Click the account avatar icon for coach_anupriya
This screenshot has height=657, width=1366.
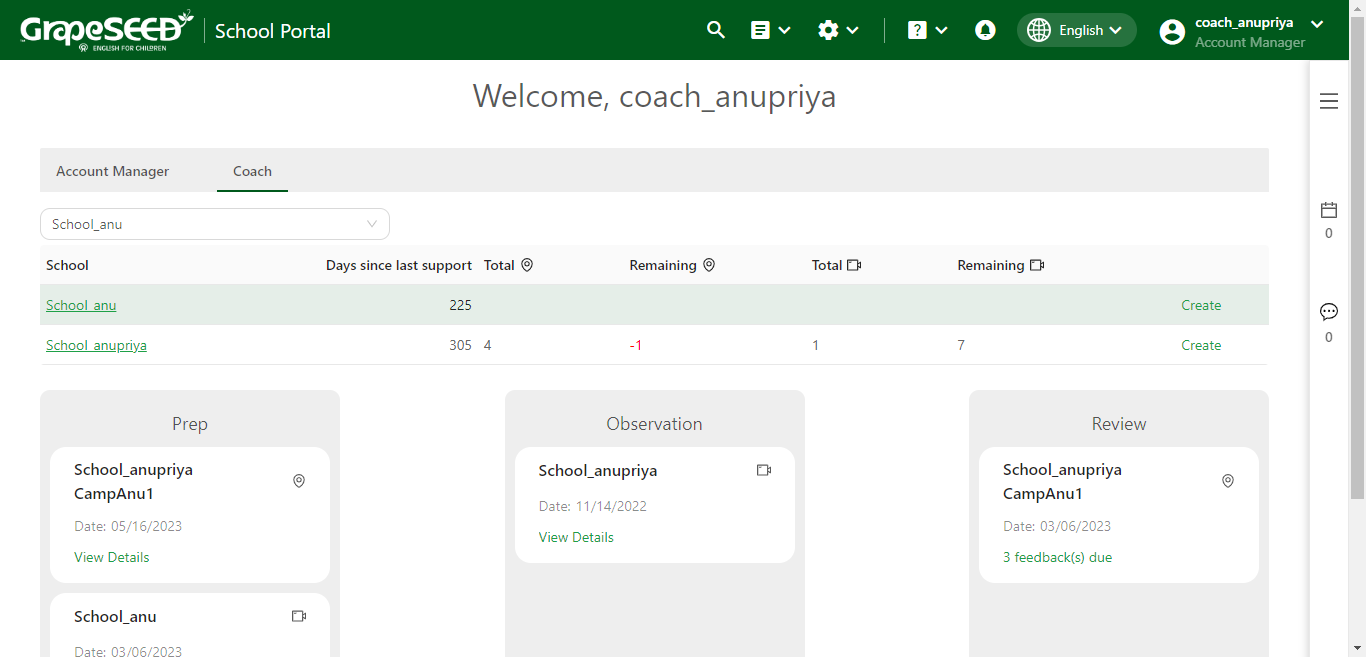coord(1172,31)
